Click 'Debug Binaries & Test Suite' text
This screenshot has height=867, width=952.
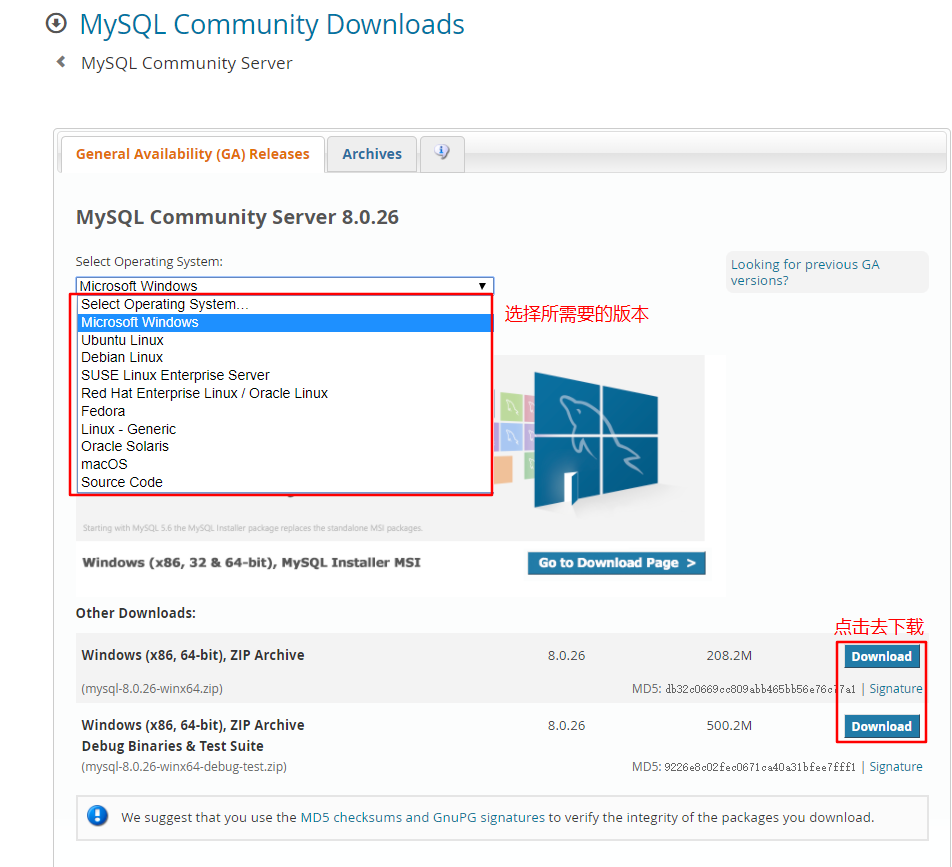pyautogui.click(x=172, y=746)
